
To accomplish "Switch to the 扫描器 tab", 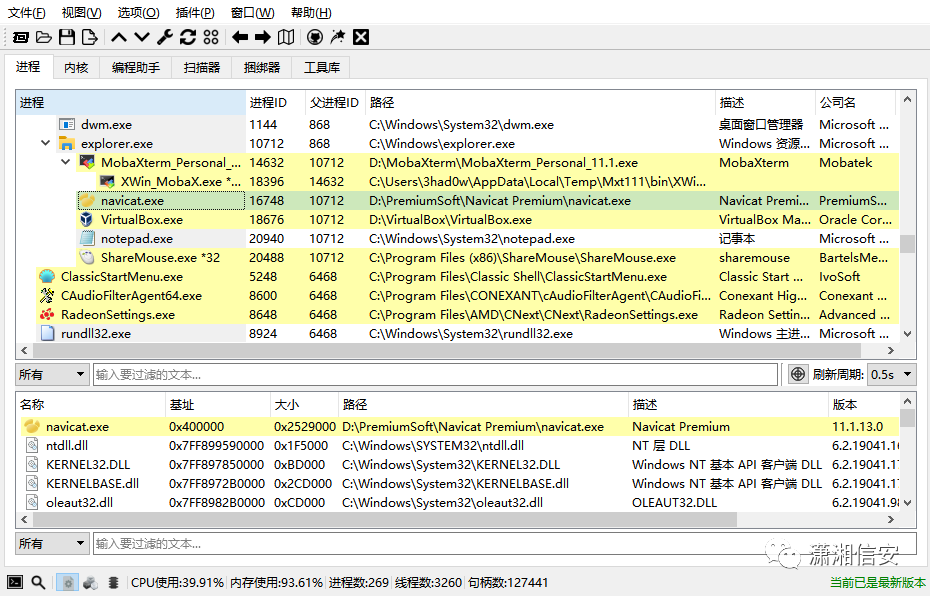I will 202,68.
